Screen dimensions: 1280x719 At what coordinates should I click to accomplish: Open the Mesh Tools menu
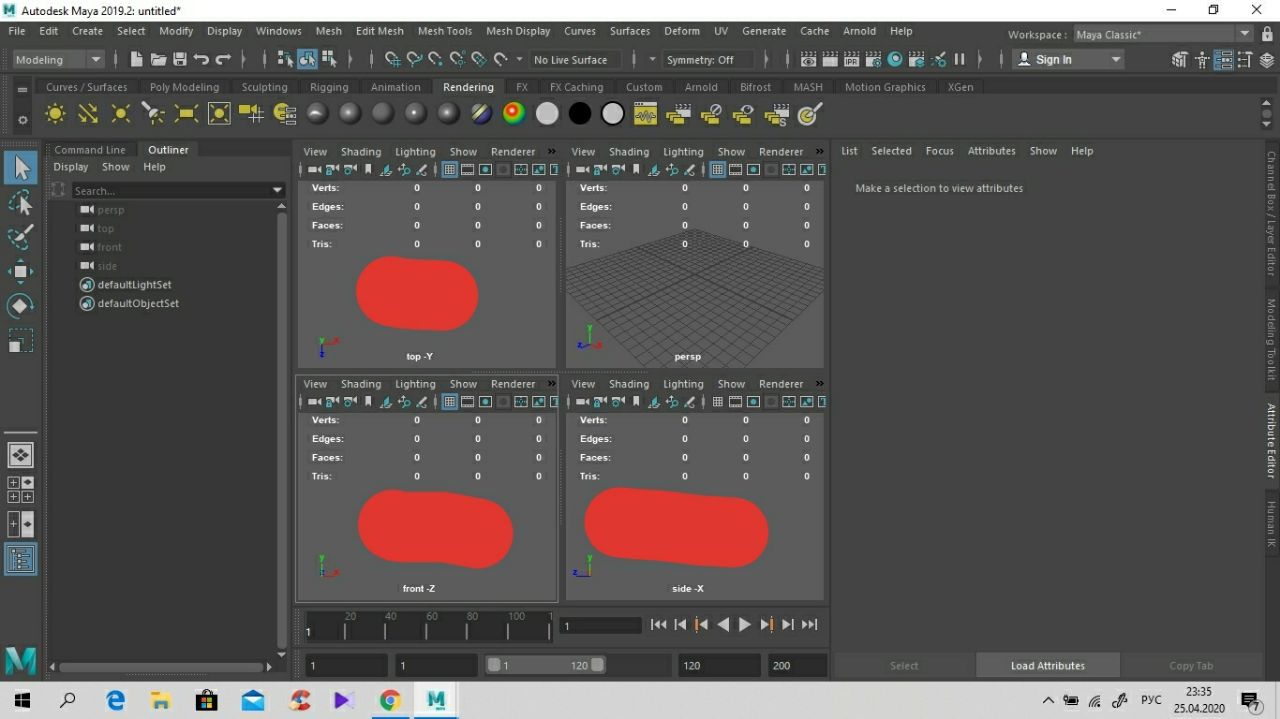[445, 31]
